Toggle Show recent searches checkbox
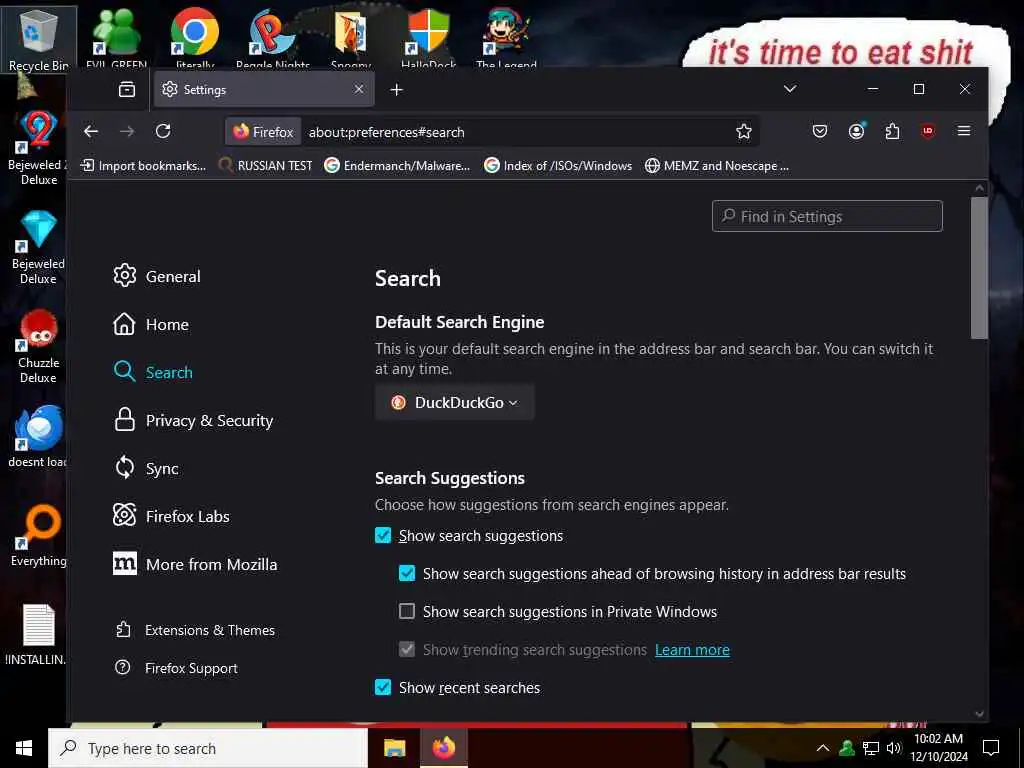The height and width of the screenshot is (768, 1024). coord(383,687)
